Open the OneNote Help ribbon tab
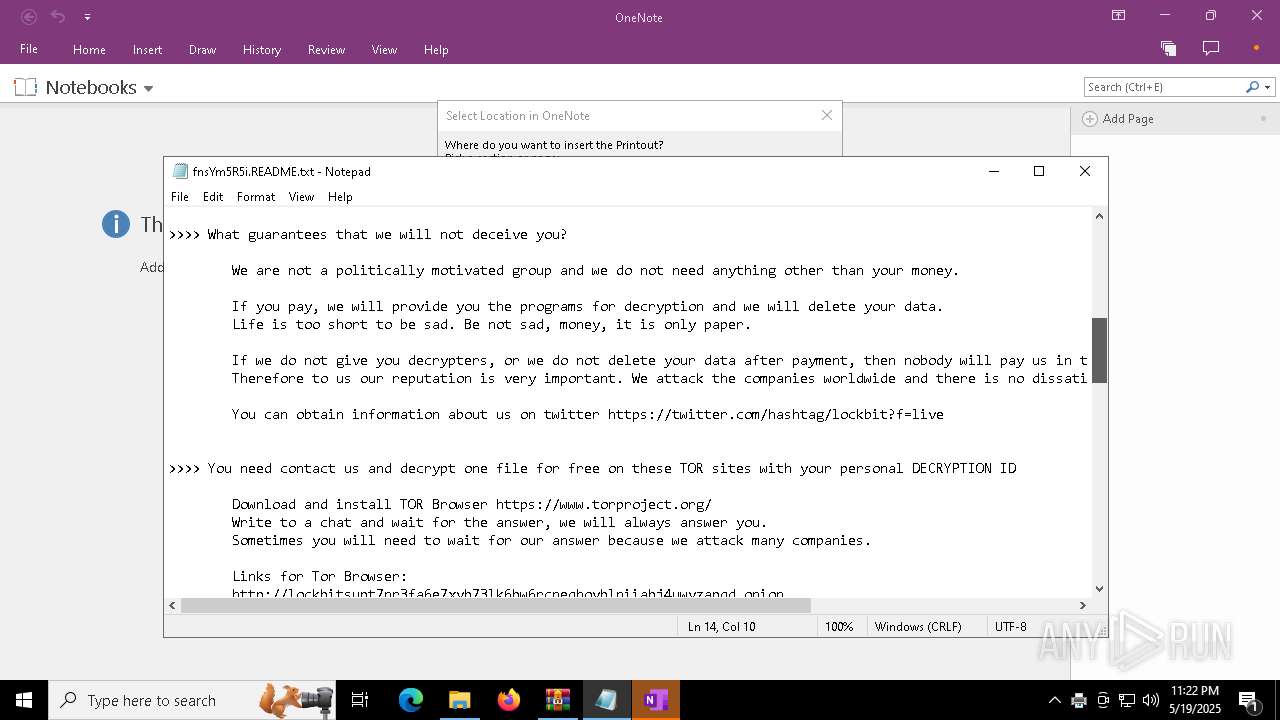Image resolution: width=1280 pixels, height=720 pixels. tap(436, 49)
